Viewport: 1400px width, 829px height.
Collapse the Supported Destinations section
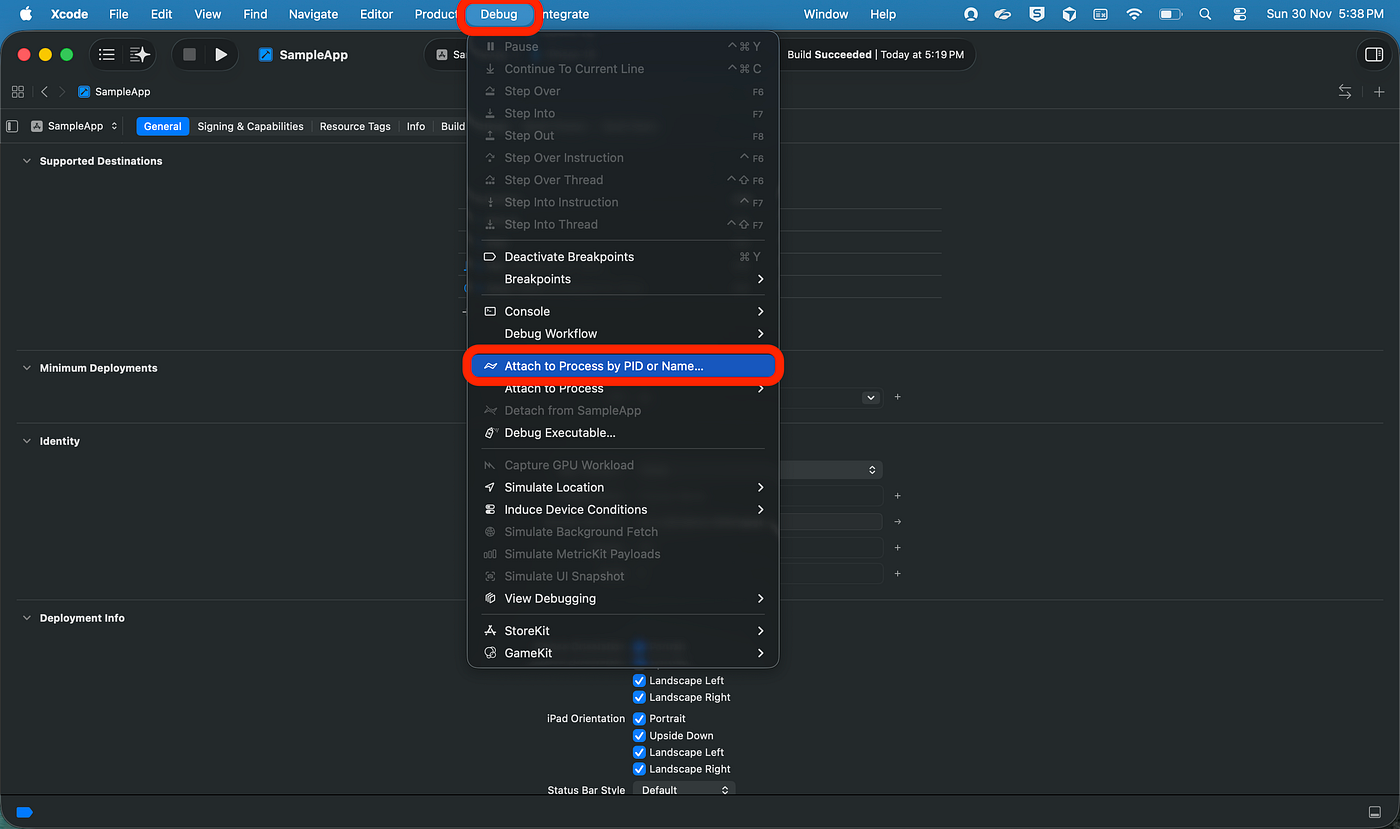click(27, 161)
